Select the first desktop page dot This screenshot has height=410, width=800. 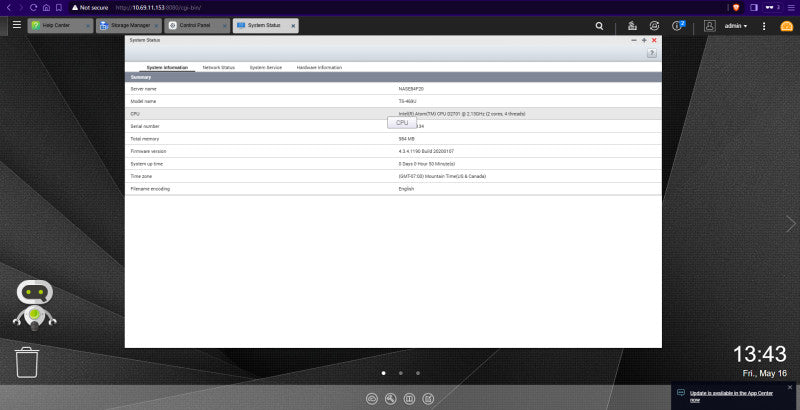(384, 373)
